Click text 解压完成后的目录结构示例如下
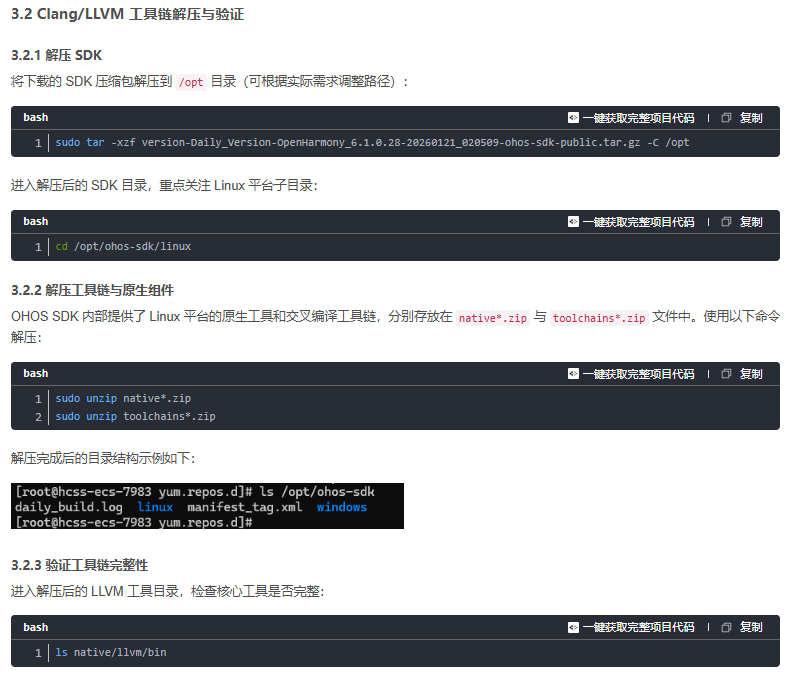 pyautogui.click(x=103, y=458)
